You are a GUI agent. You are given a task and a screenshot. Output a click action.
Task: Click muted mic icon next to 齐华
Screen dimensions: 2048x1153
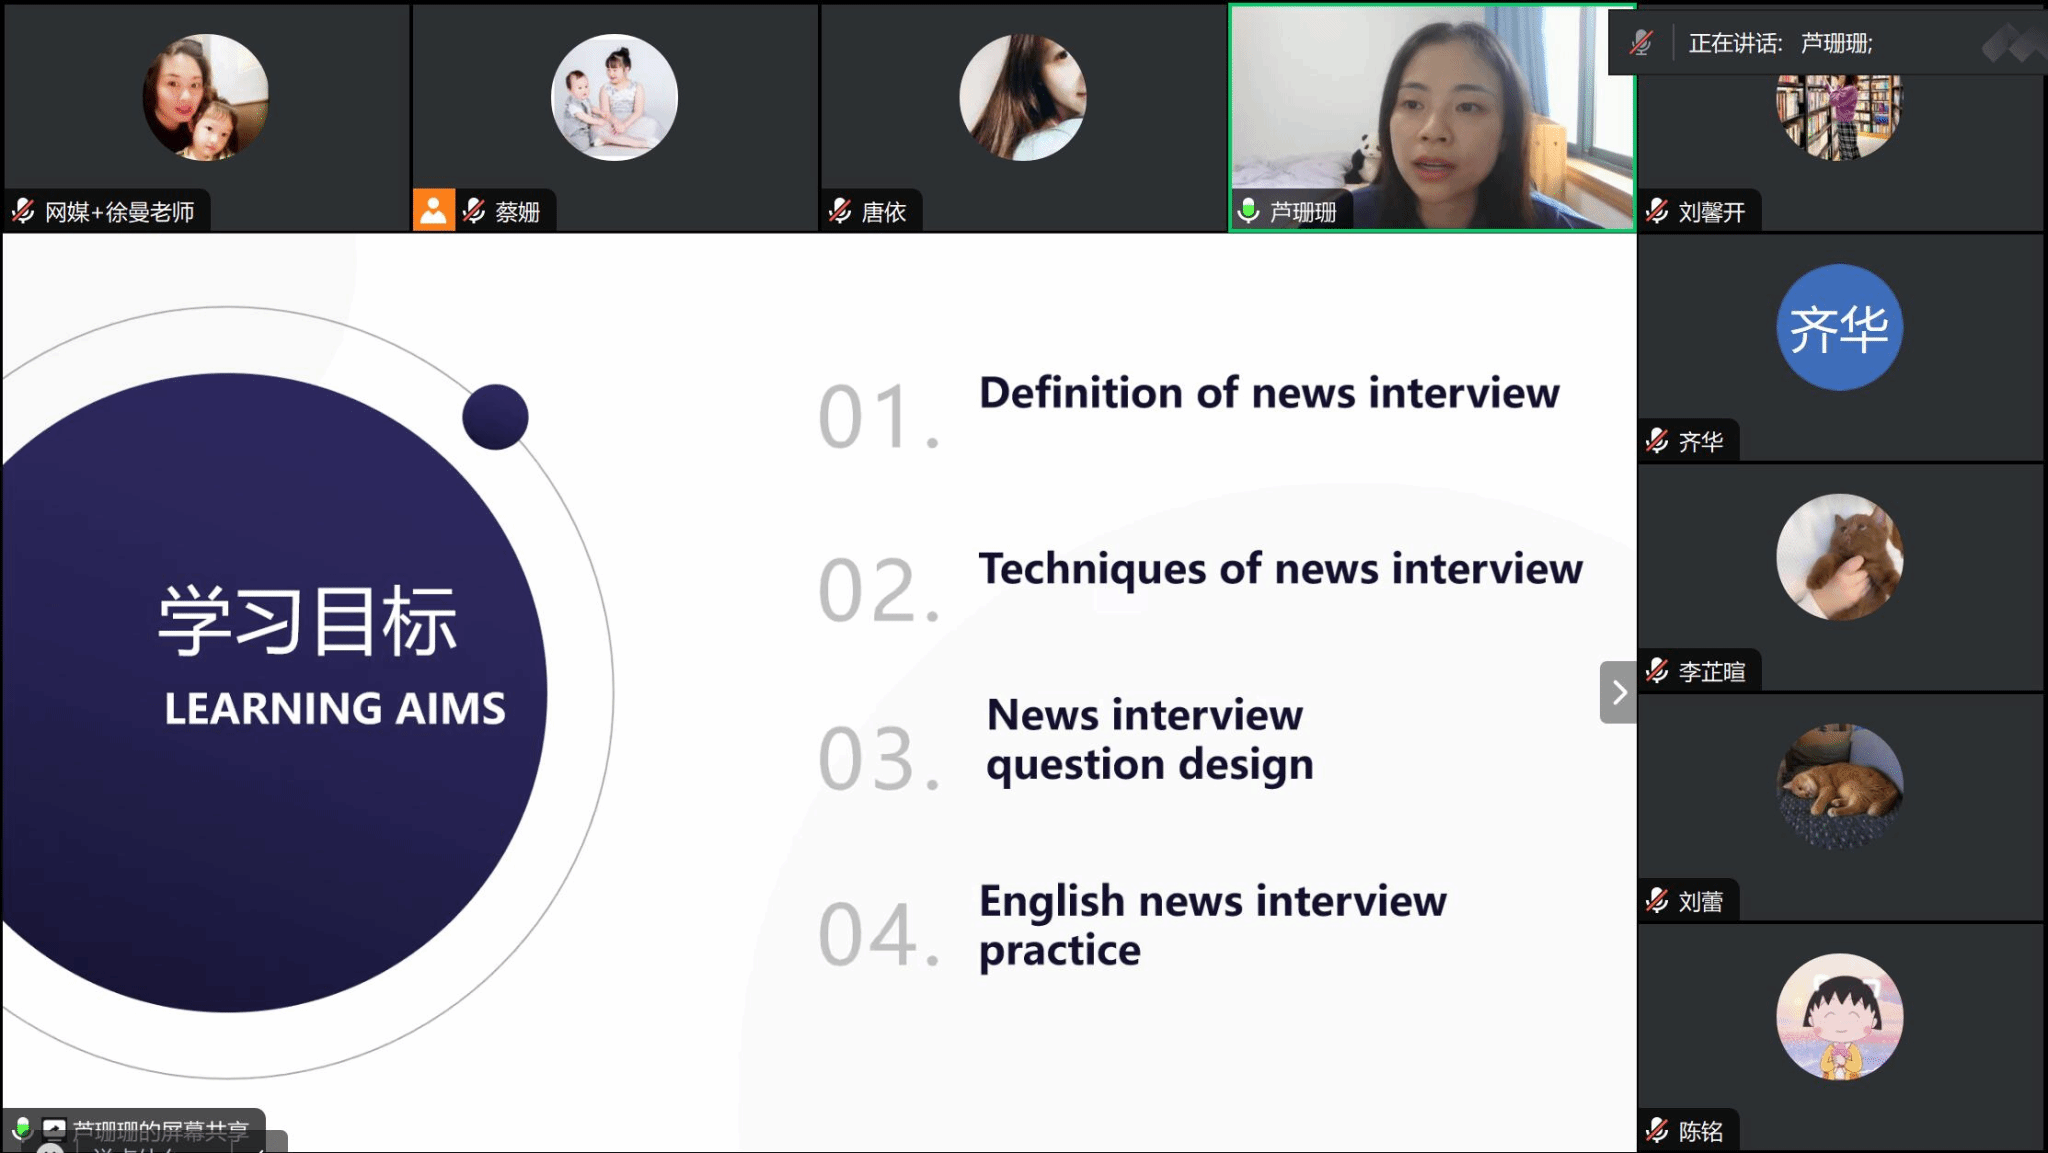(1657, 441)
